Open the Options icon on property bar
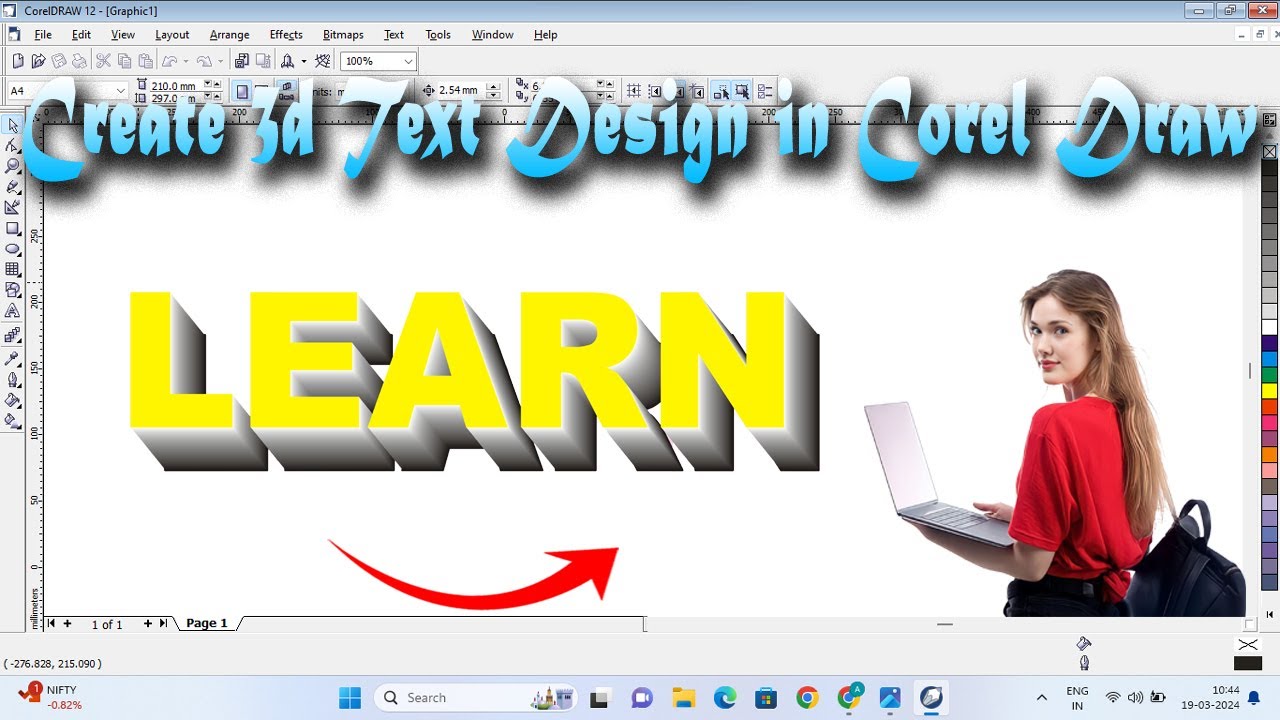This screenshot has height=720, width=1280. coord(765,91)
